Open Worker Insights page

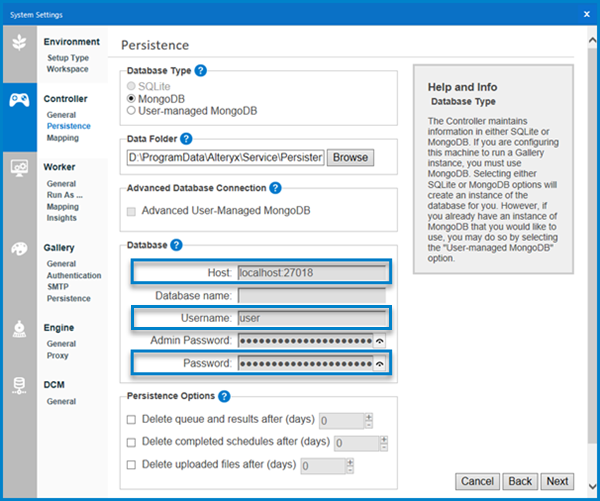click(62, 218)
